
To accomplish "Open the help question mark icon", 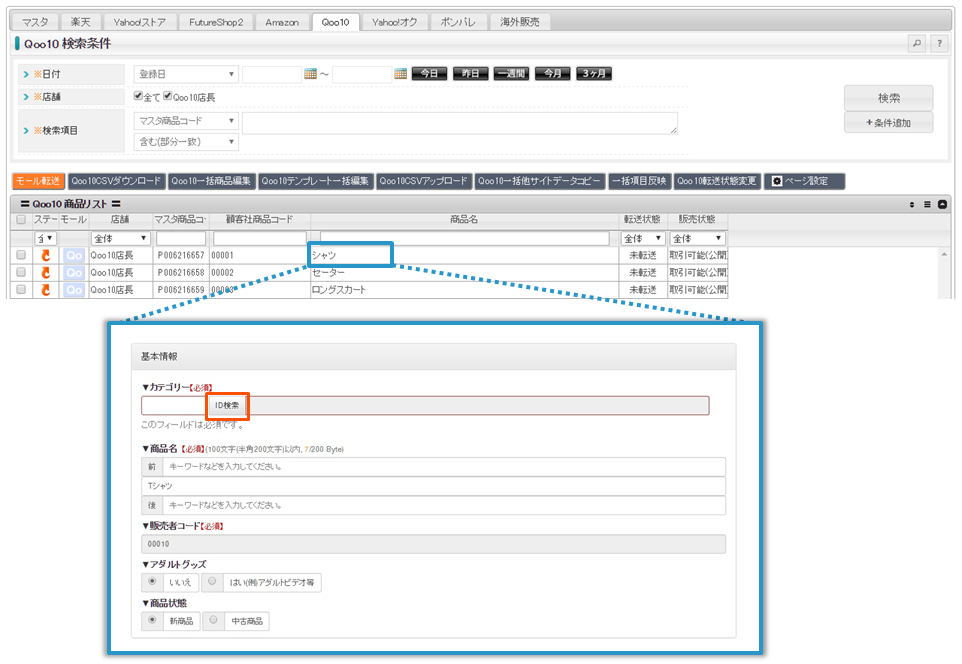I will [x=939, y=44].
